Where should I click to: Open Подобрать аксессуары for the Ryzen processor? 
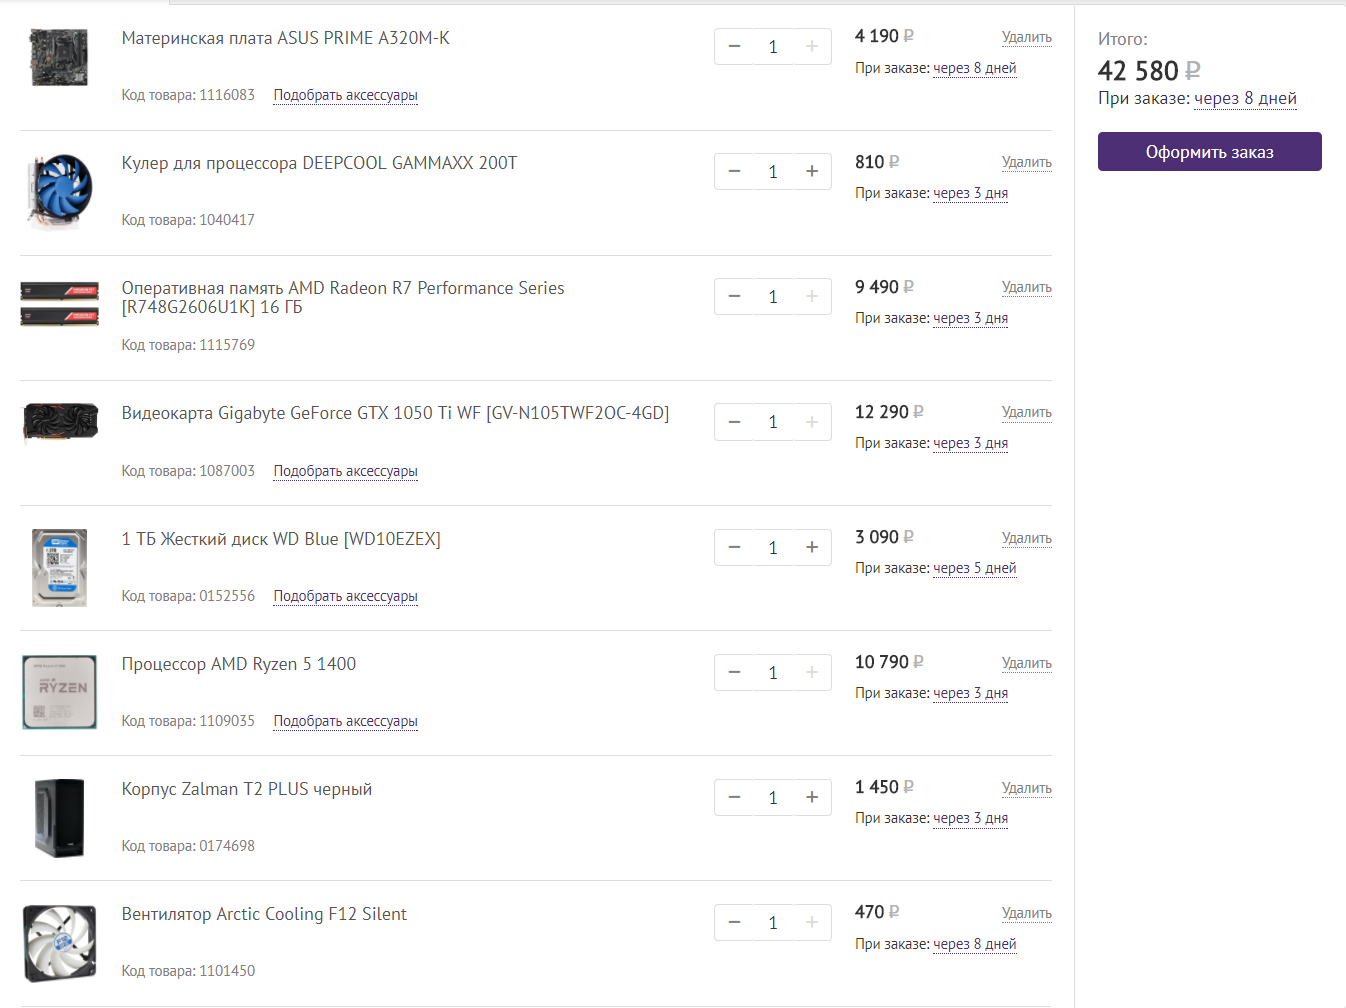345,721
